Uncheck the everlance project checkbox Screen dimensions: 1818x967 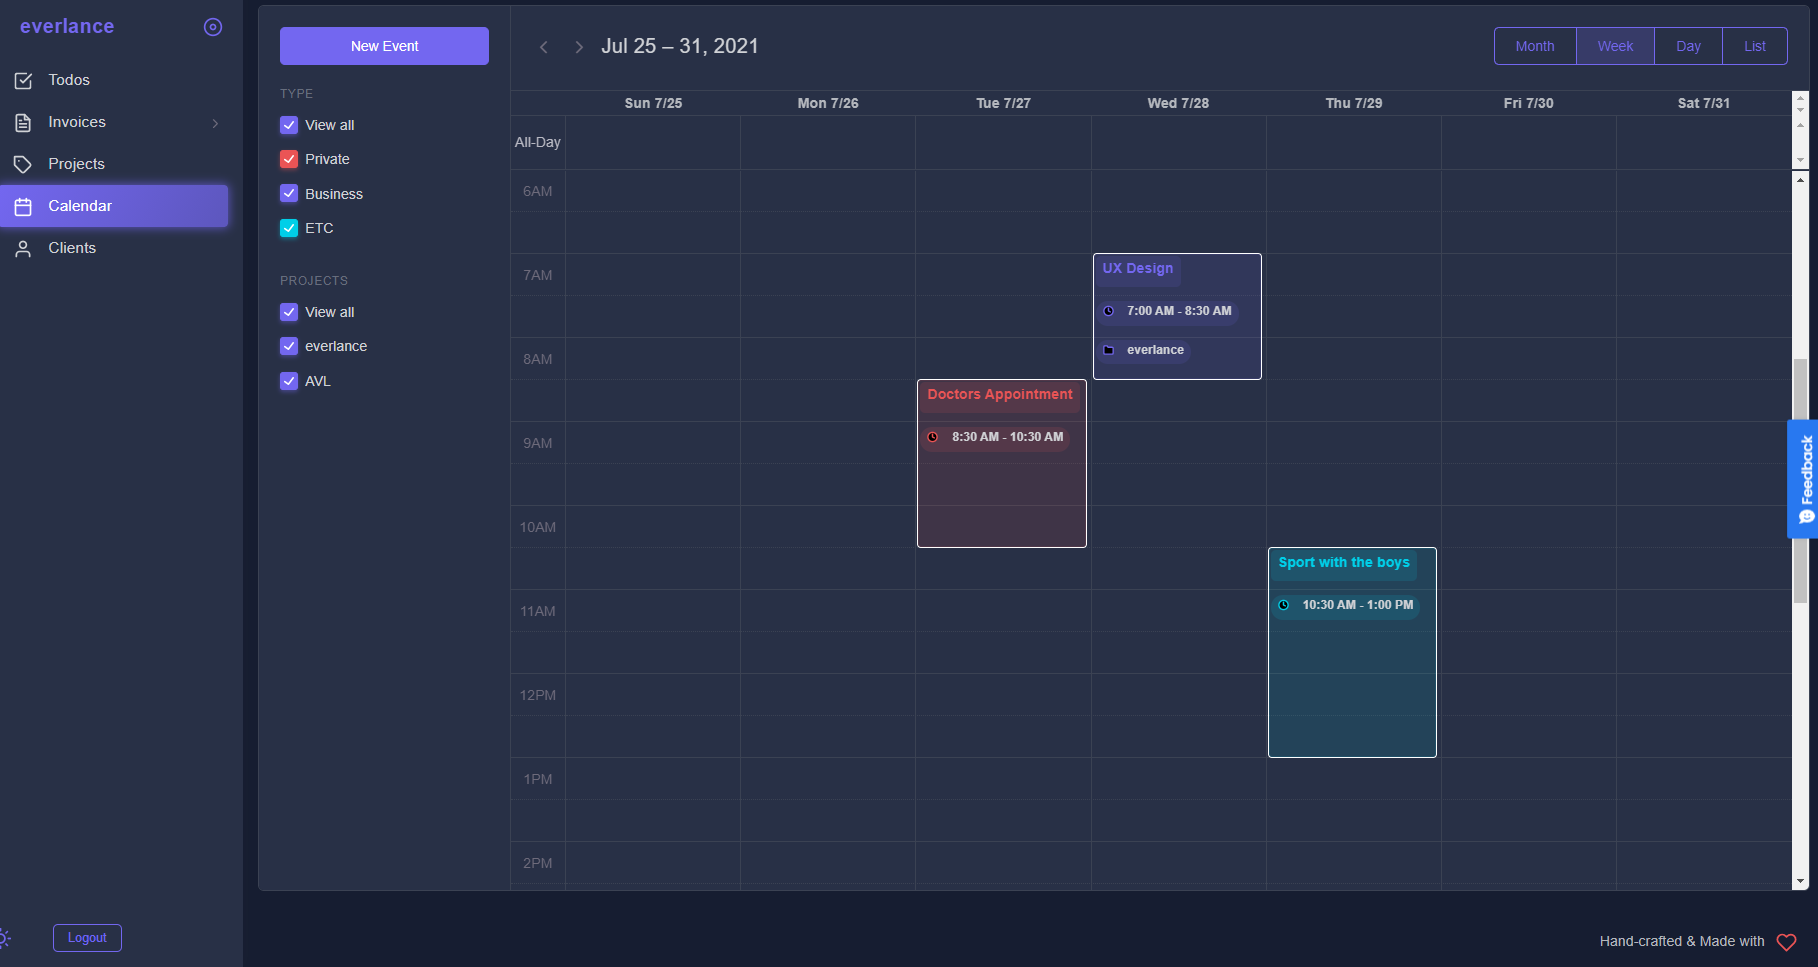[289, 346]
